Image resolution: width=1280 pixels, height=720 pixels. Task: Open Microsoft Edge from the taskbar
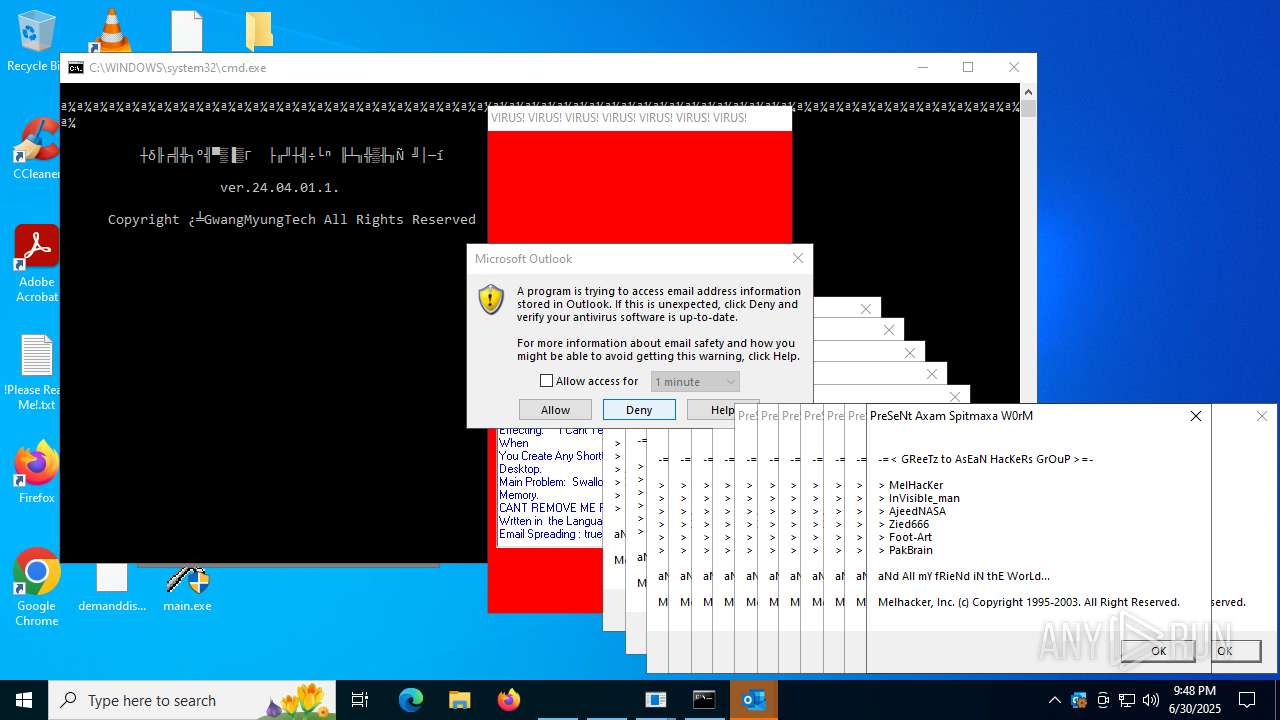coord(411,700)
